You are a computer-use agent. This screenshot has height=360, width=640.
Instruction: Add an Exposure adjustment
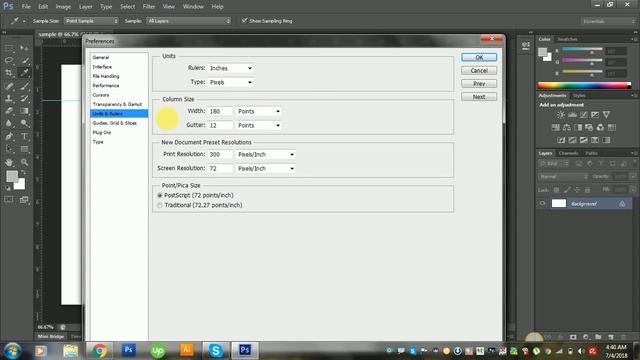[x=595, y=115]
